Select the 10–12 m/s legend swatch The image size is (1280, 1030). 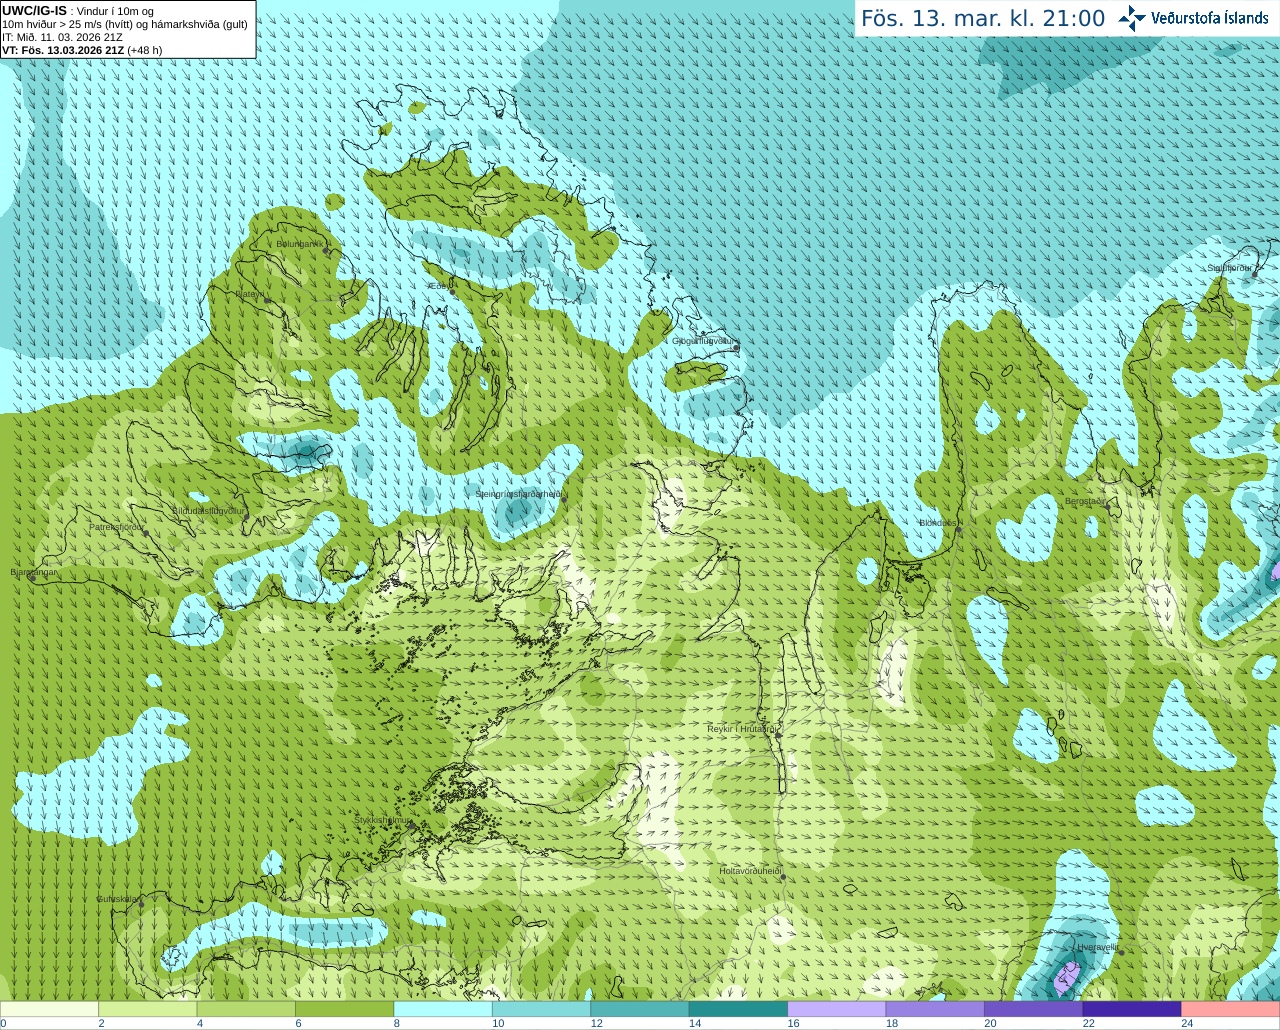coord(541,1009)
